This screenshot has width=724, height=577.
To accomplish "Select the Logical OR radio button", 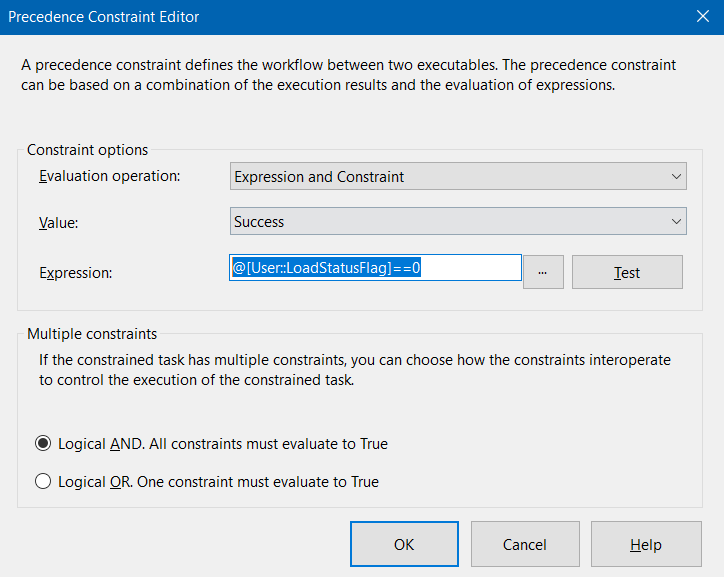I will [43, 481].
